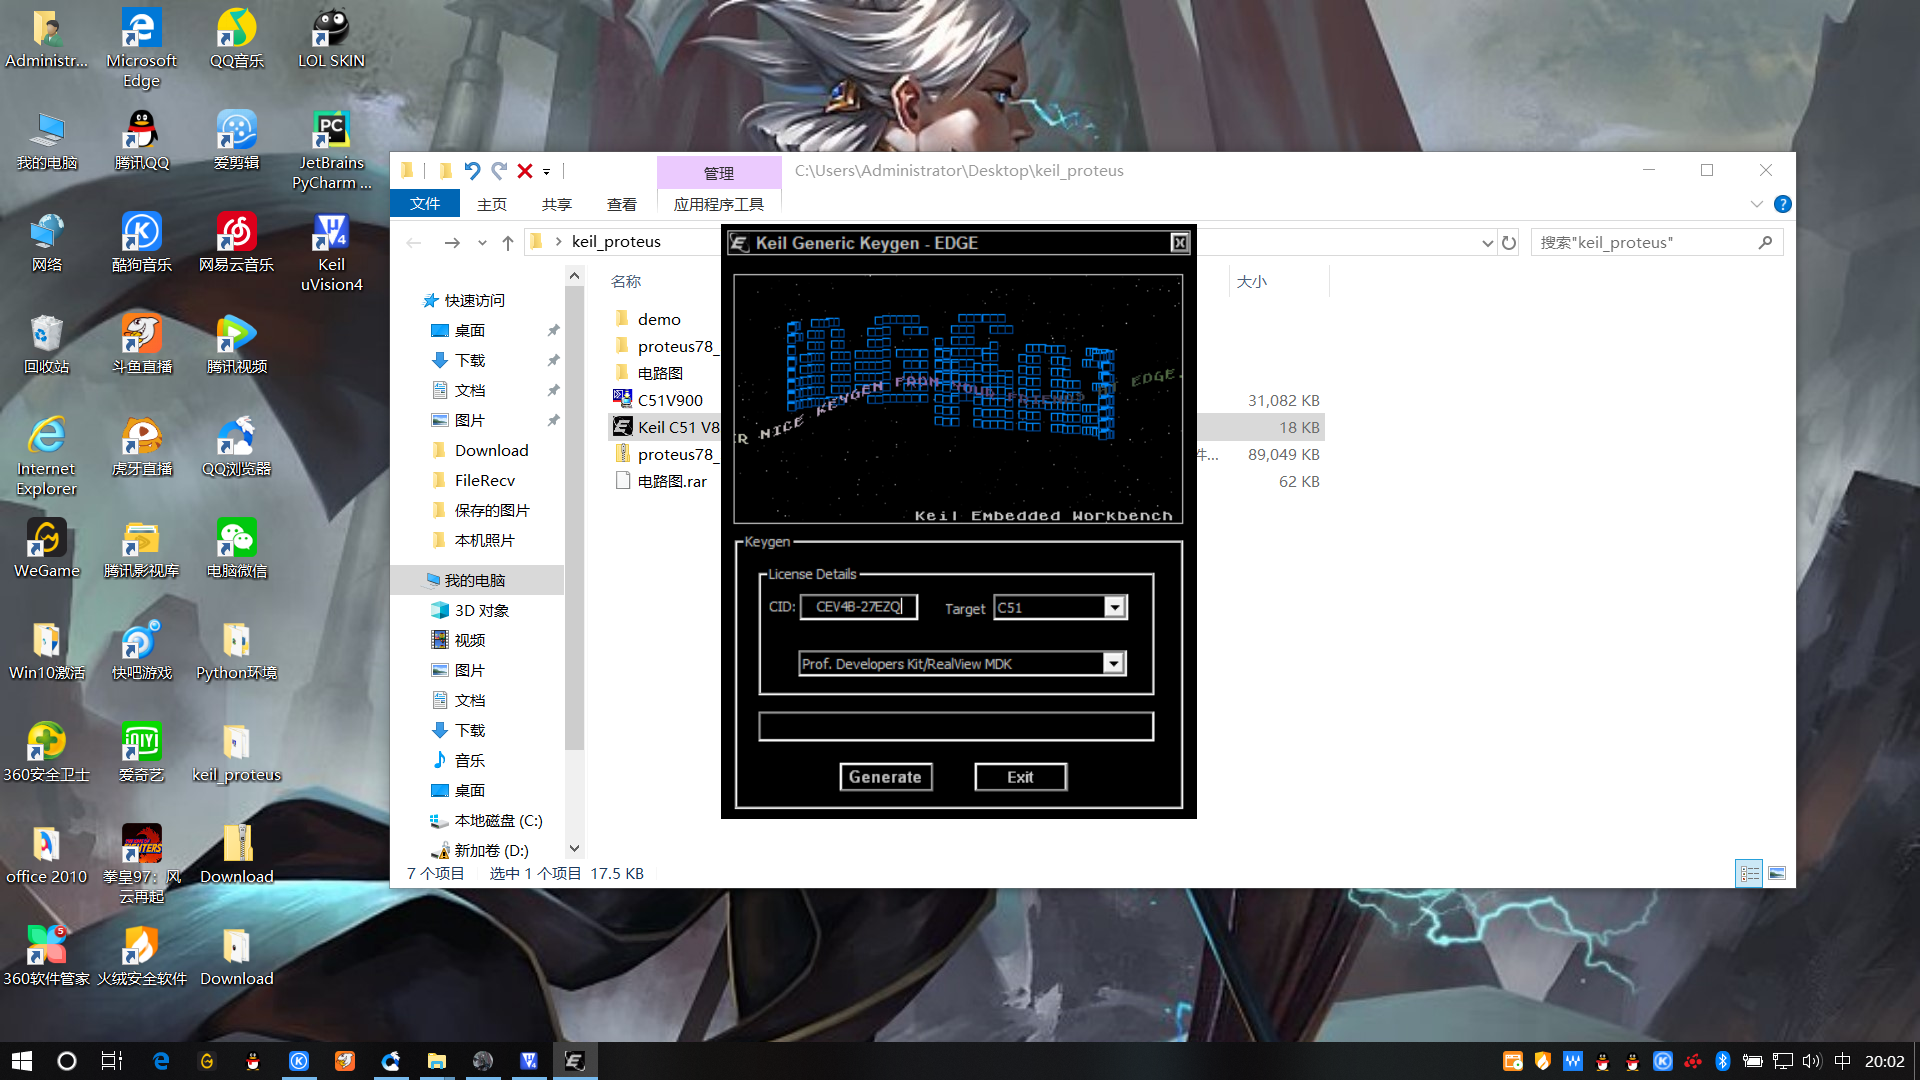Open the 文件 menu tab

[x=425, y=204]
